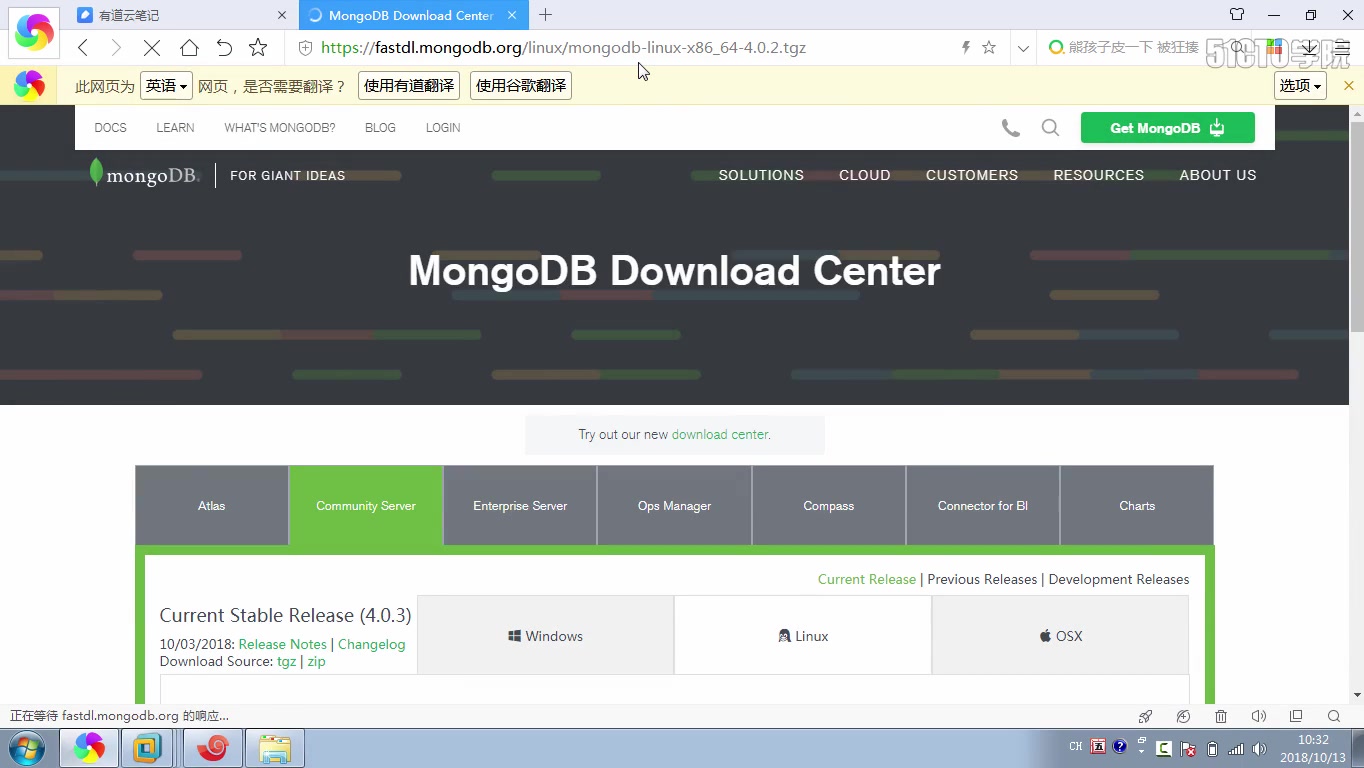Switch to the Enterprise Server tab

point(519,505)
